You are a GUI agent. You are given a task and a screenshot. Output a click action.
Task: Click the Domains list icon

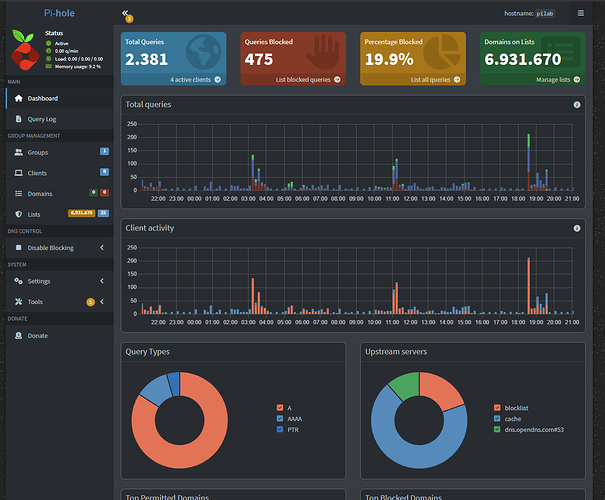19,194
